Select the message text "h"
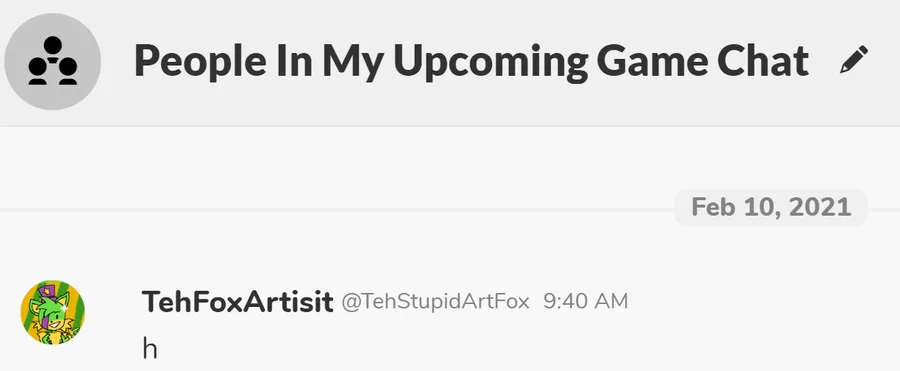This screenshot has height=371, width=900. [x=150, y=349]
